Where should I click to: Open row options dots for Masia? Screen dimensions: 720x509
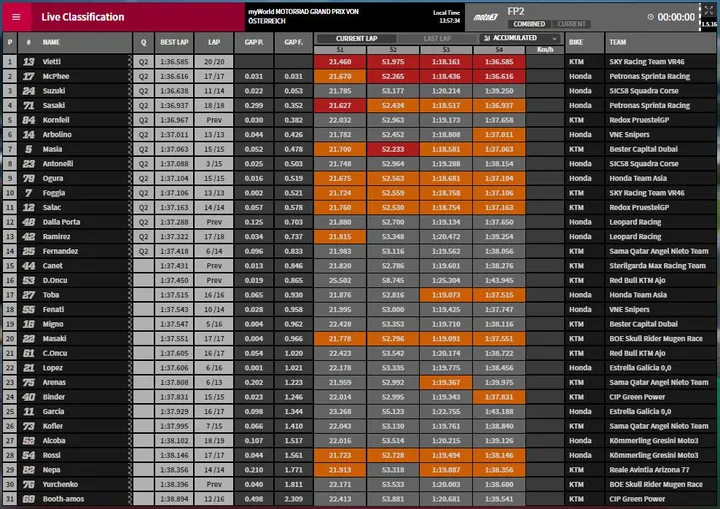[129, 149]
